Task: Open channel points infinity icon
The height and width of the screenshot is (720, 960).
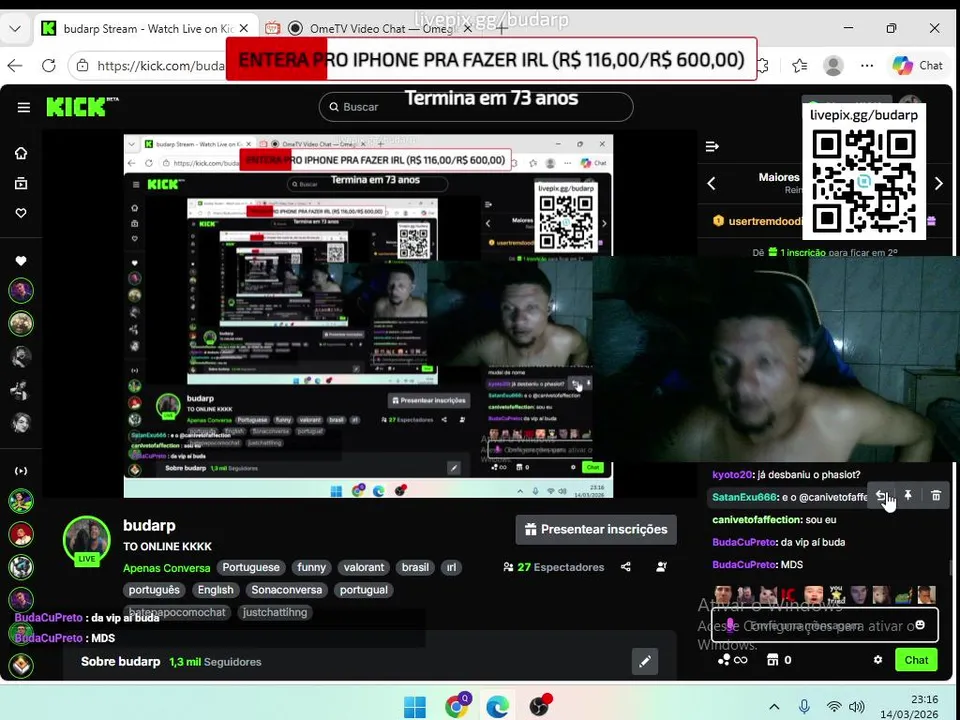Action: pos(733,660)
